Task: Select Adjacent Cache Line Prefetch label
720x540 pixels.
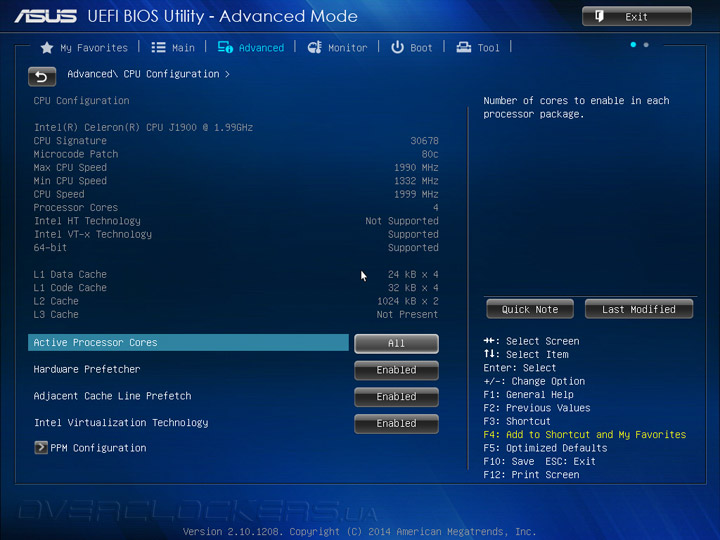Action: click(x=112, y=396)
